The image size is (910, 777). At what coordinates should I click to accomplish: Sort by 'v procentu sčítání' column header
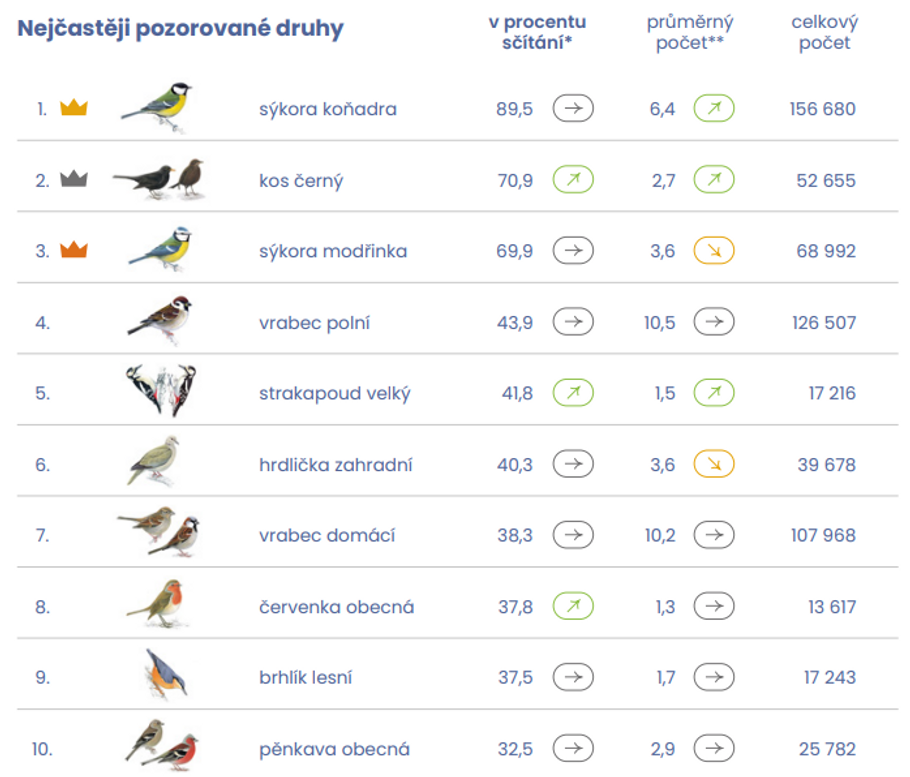coord(537,32)
